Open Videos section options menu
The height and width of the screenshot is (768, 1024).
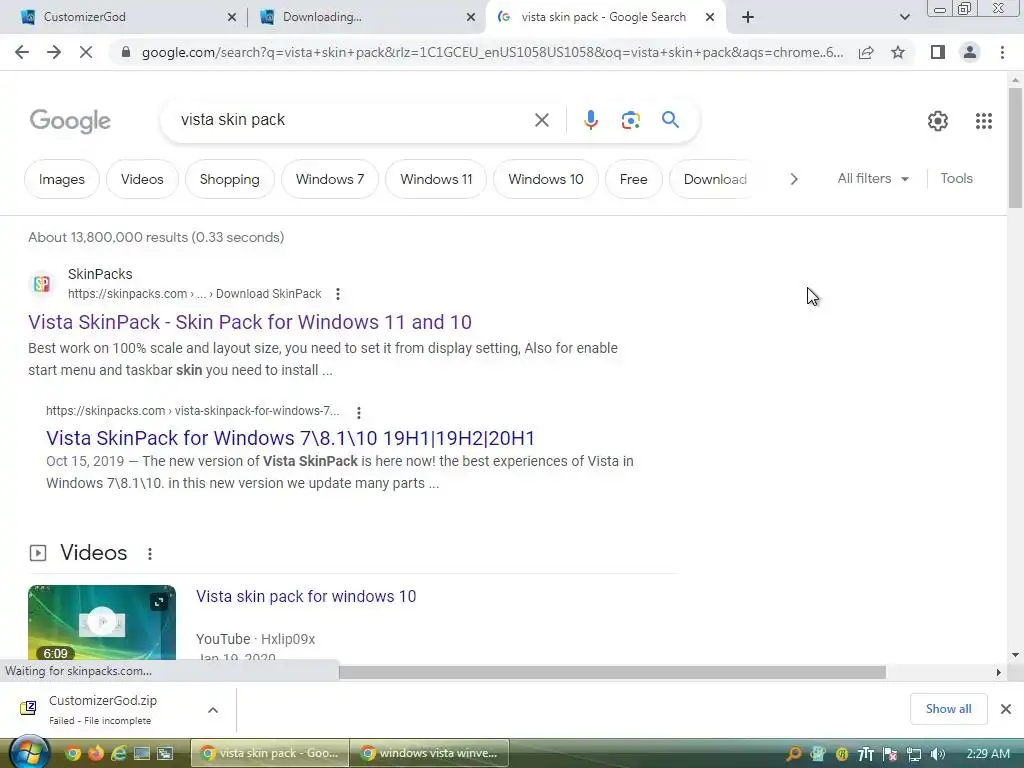[150, 554]
